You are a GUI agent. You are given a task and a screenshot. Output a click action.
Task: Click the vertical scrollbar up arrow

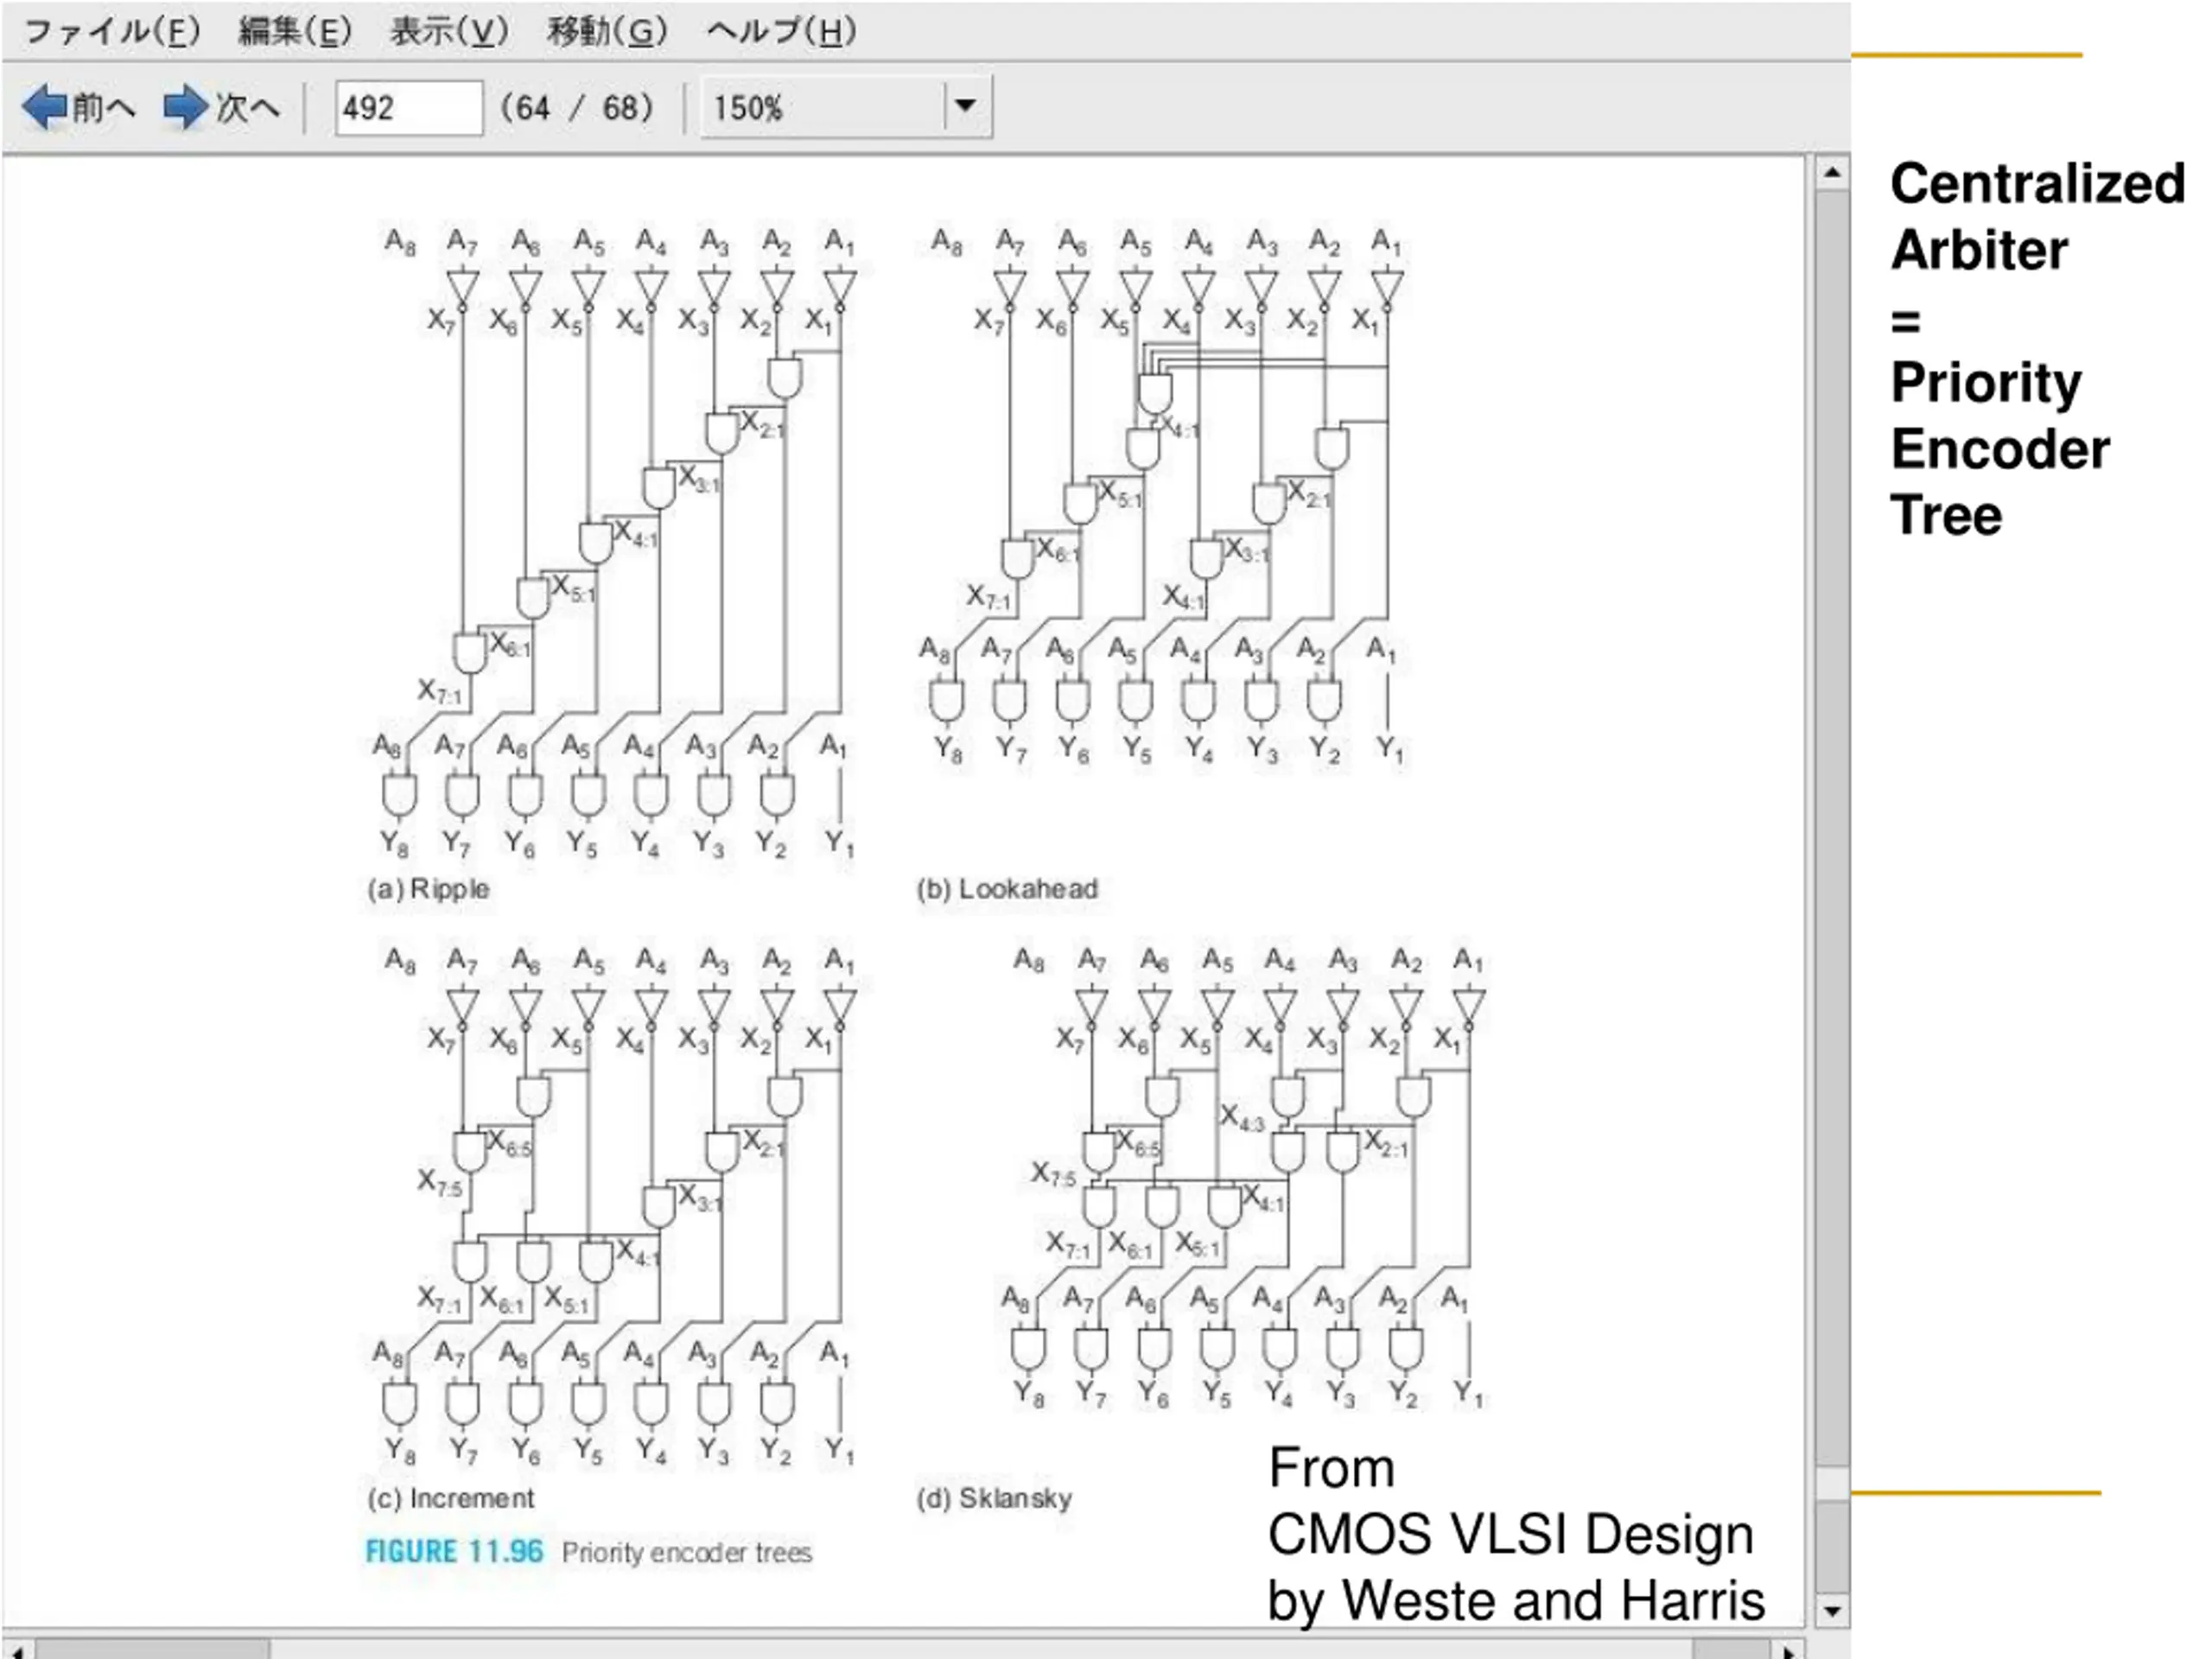[x=1832, y=174]
